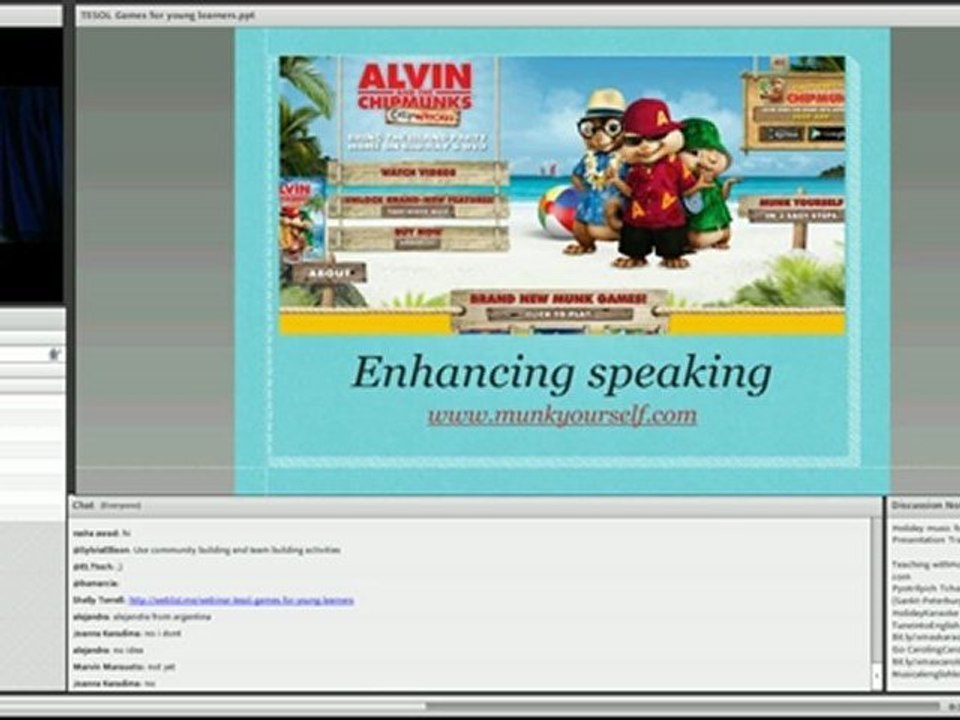The height and width of the screenshot is (720, 960).
Task: Click the 'TESOL Games for young learners.ppt' title
Action: [x=168, y=15]
